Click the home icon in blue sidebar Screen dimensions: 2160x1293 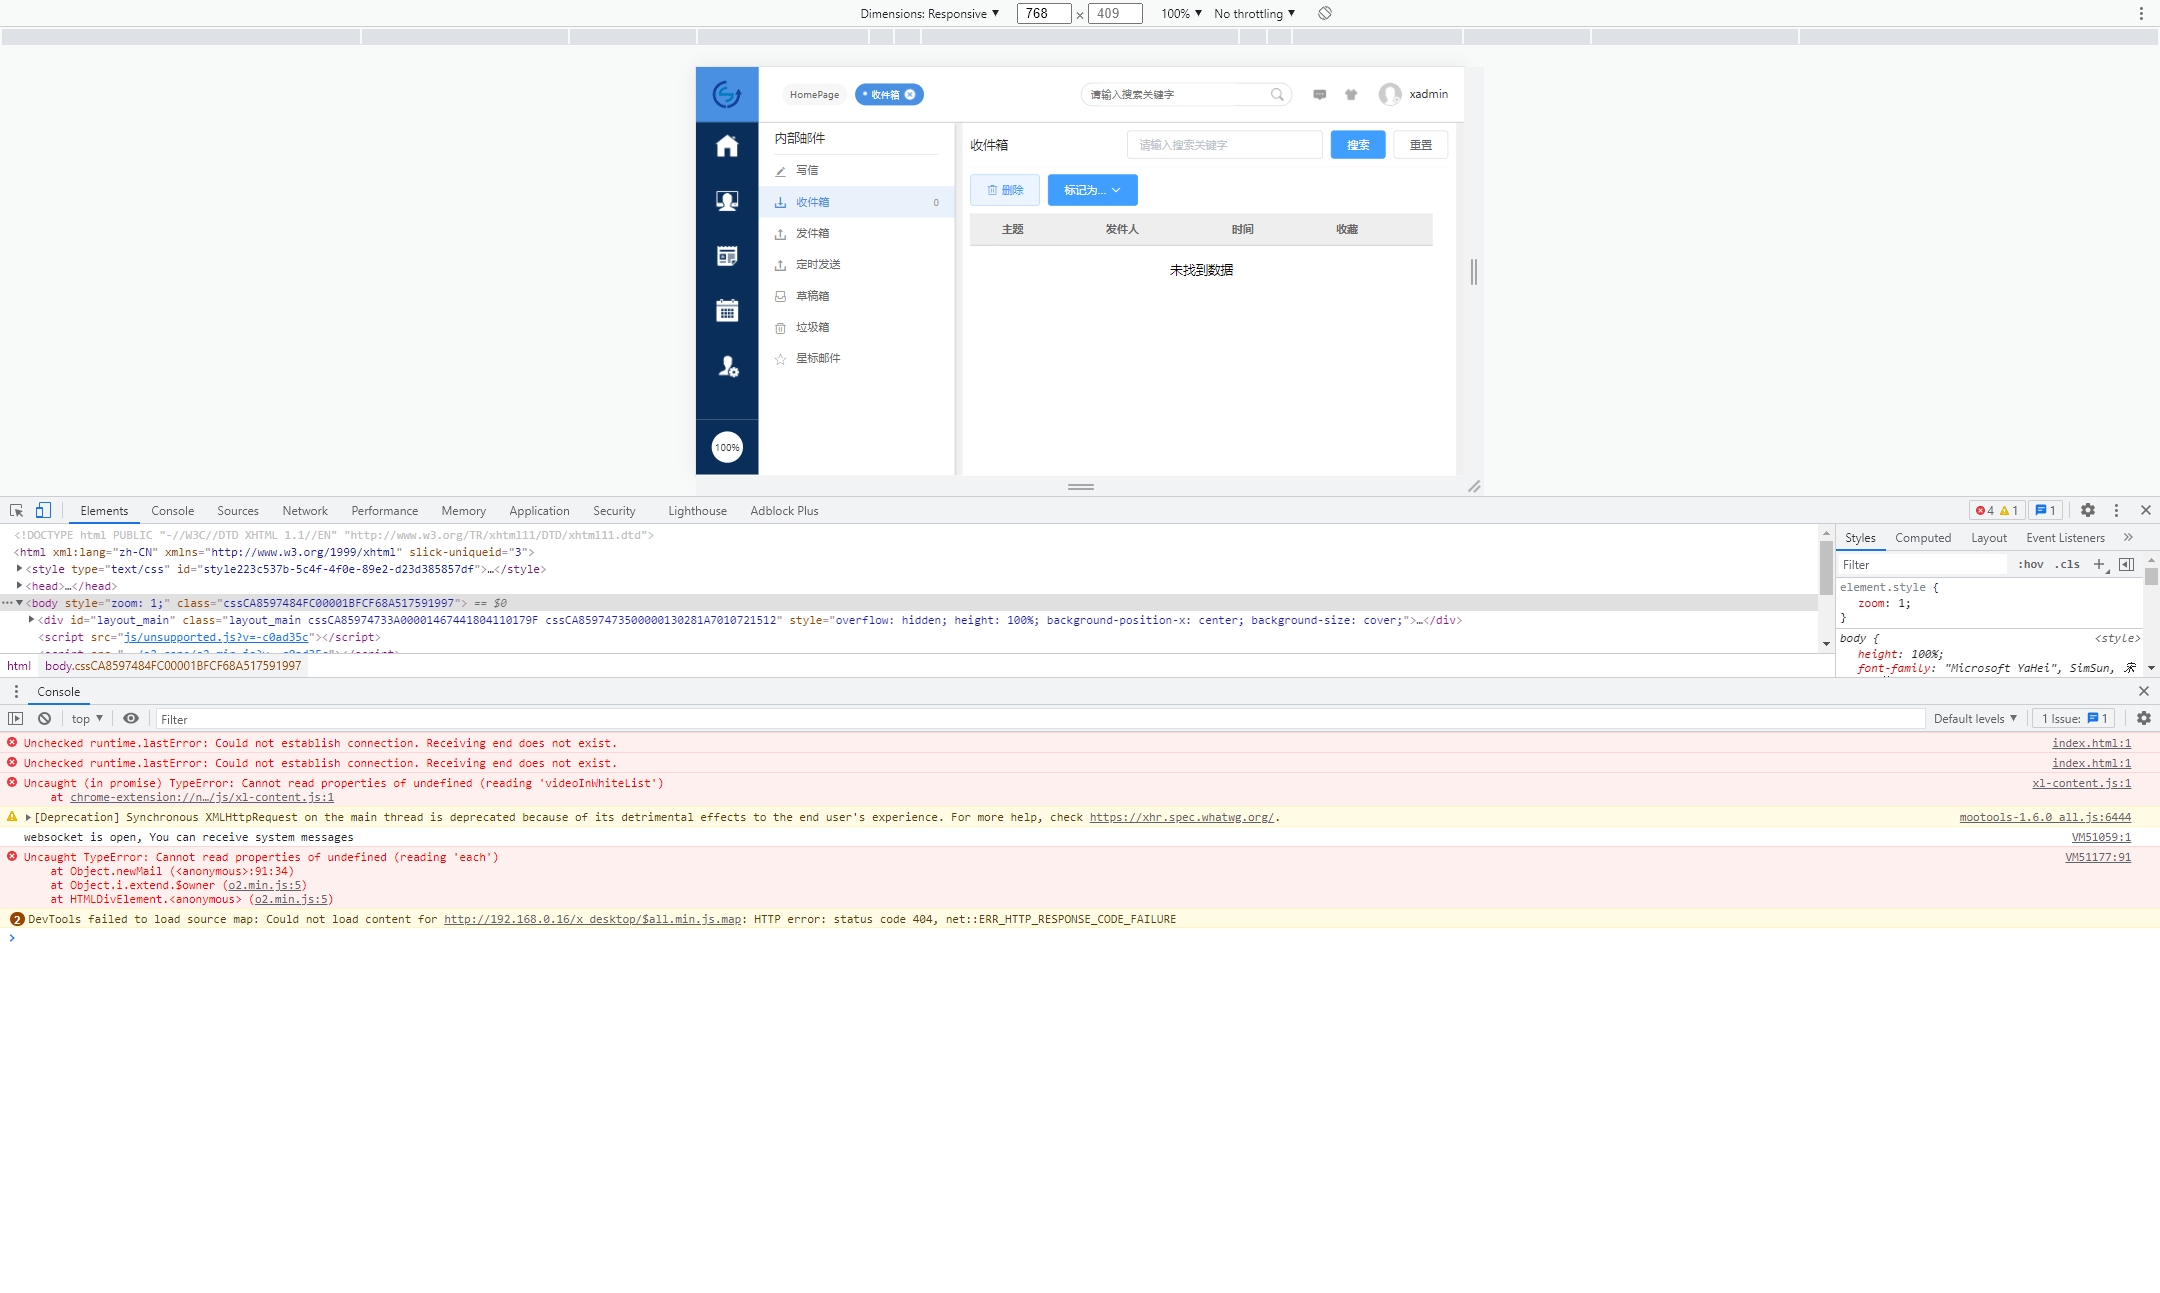tap(727, 146)
